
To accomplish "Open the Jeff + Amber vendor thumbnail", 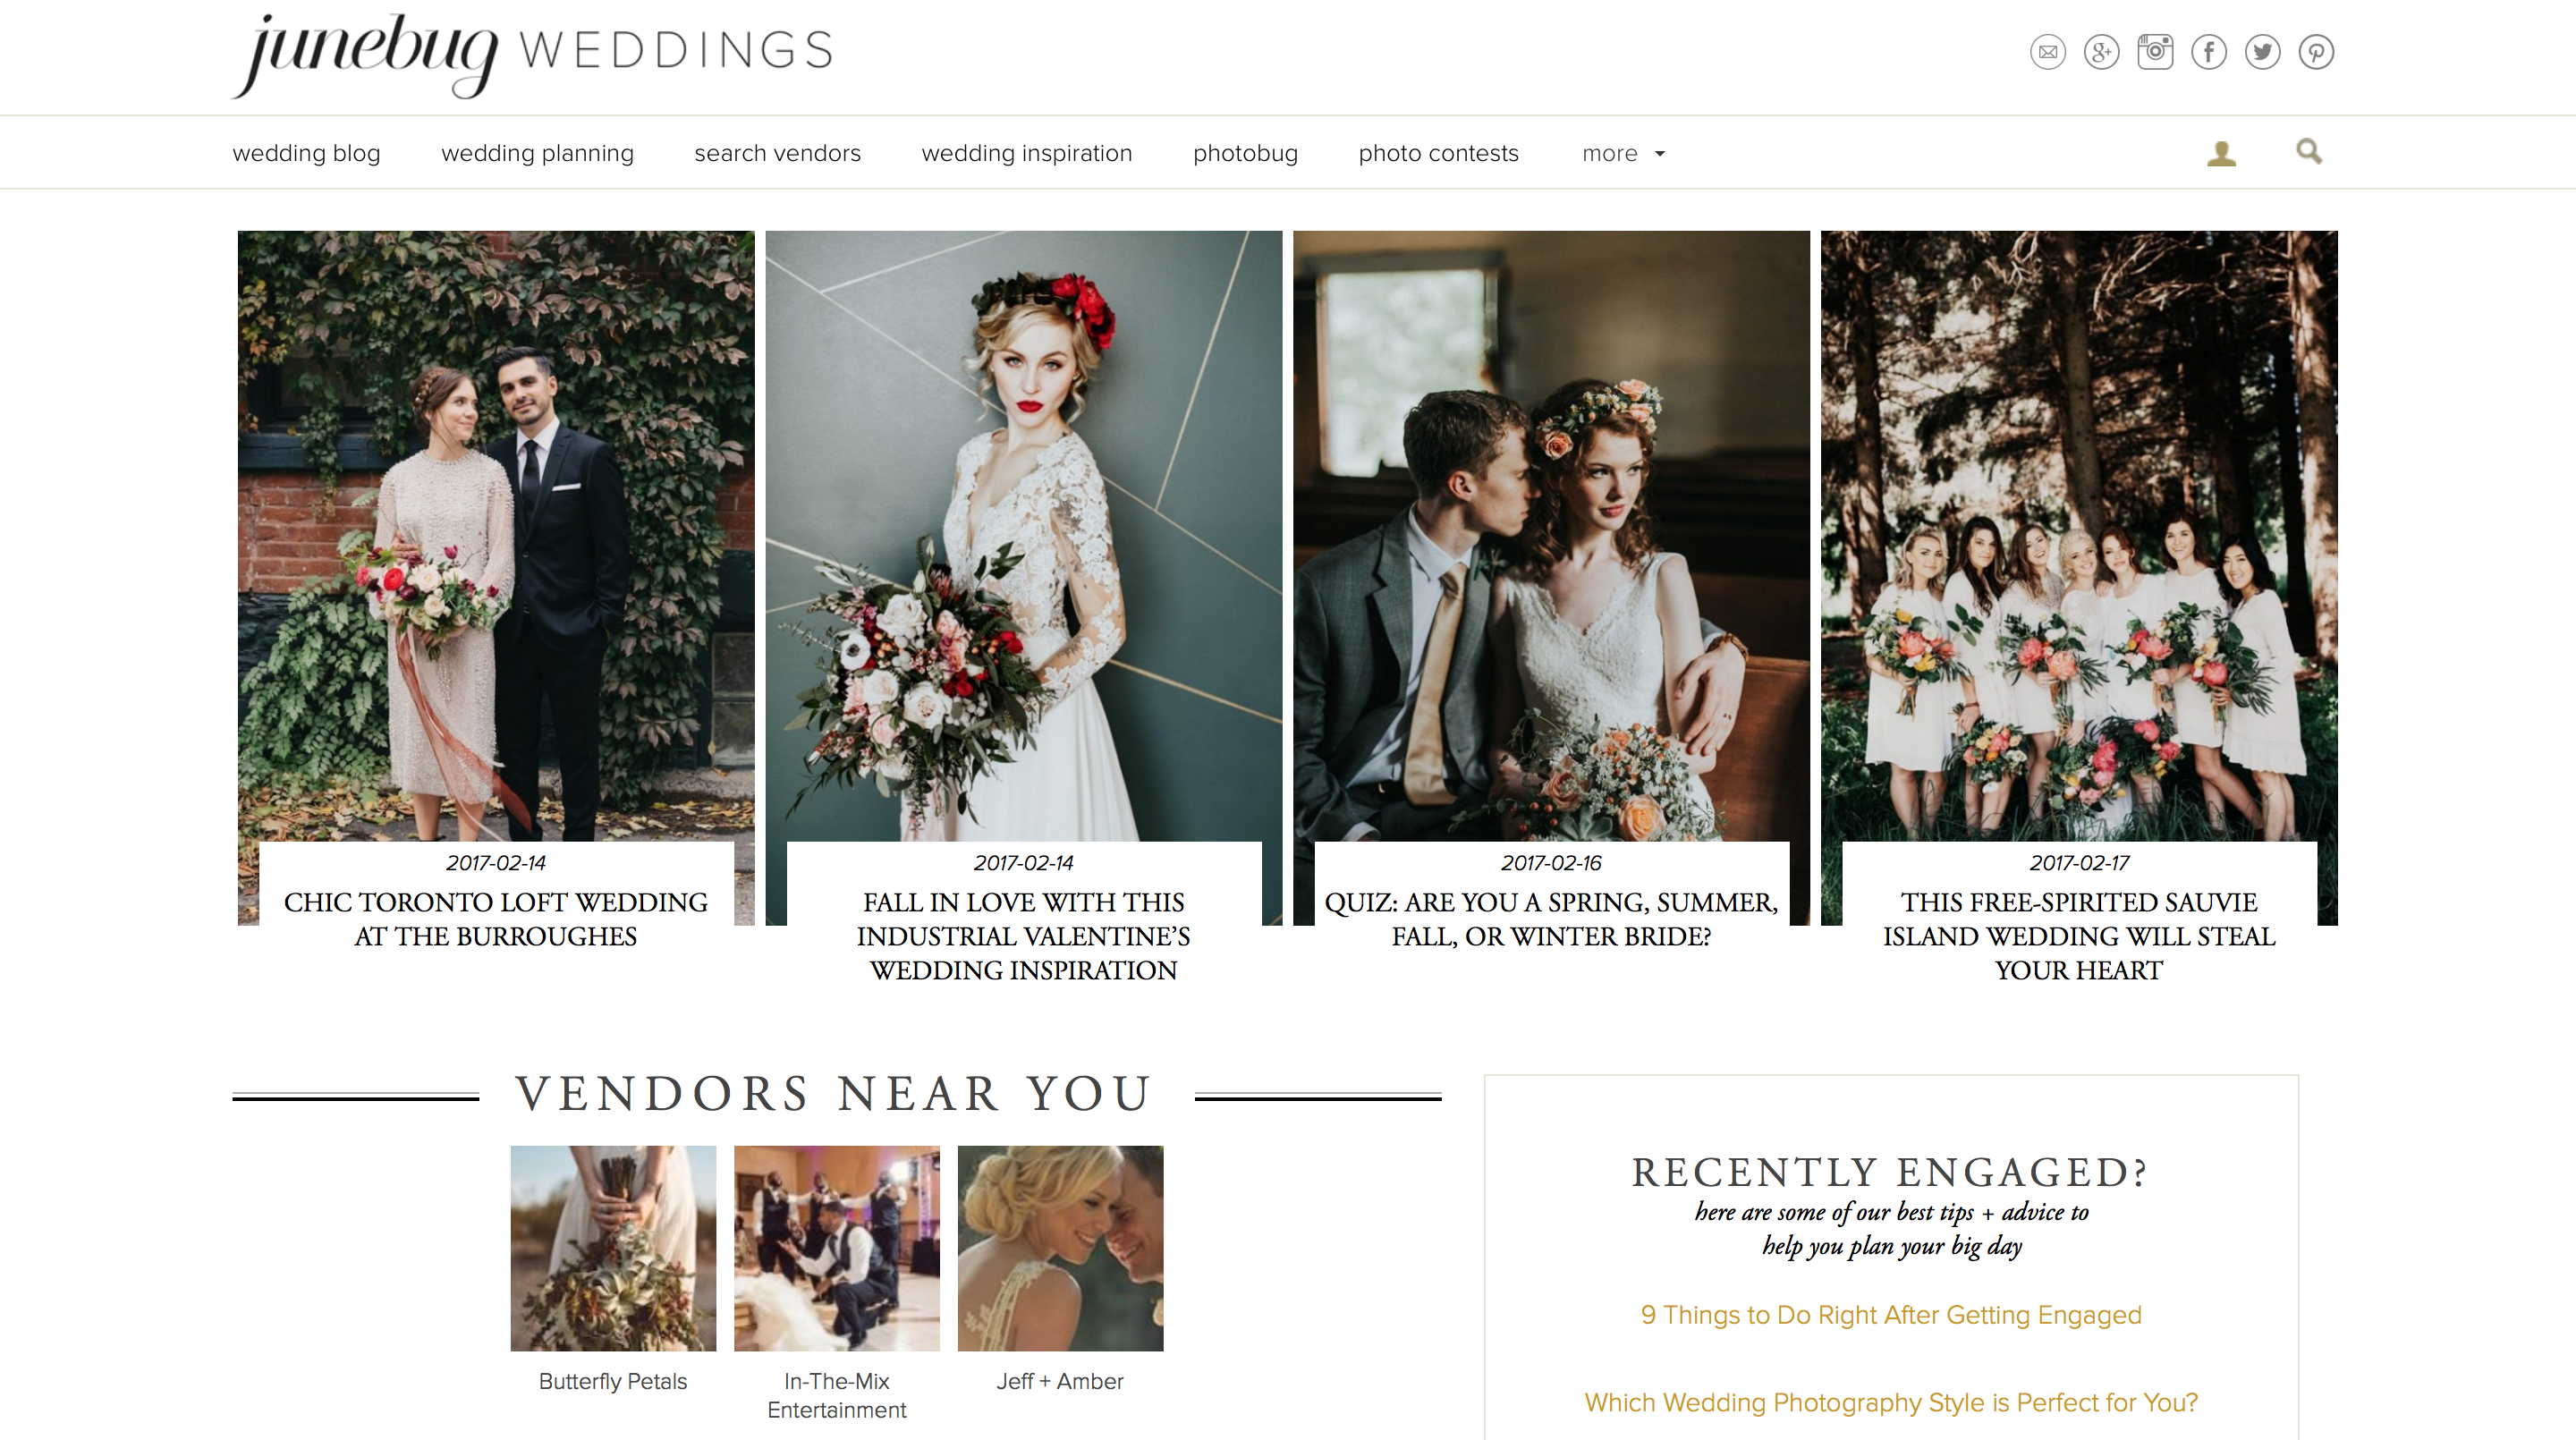I will point(1060,1248).
